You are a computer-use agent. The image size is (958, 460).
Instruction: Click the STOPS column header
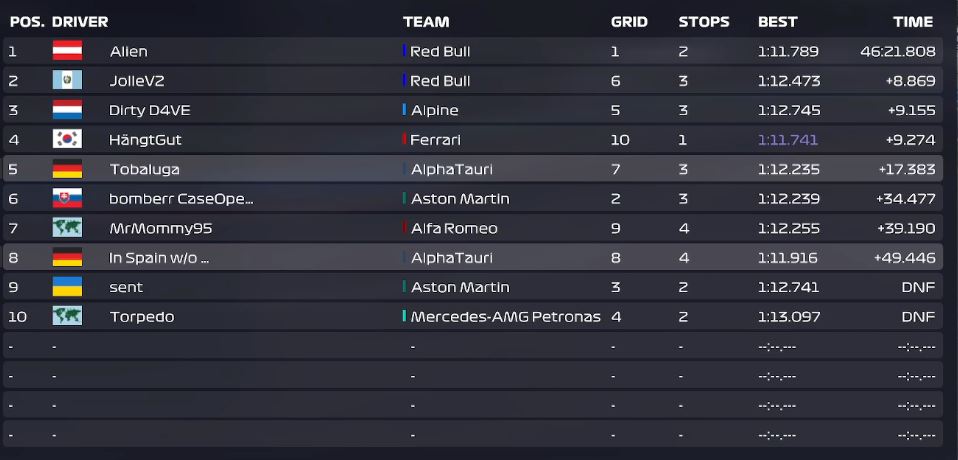tap(704, 22)
